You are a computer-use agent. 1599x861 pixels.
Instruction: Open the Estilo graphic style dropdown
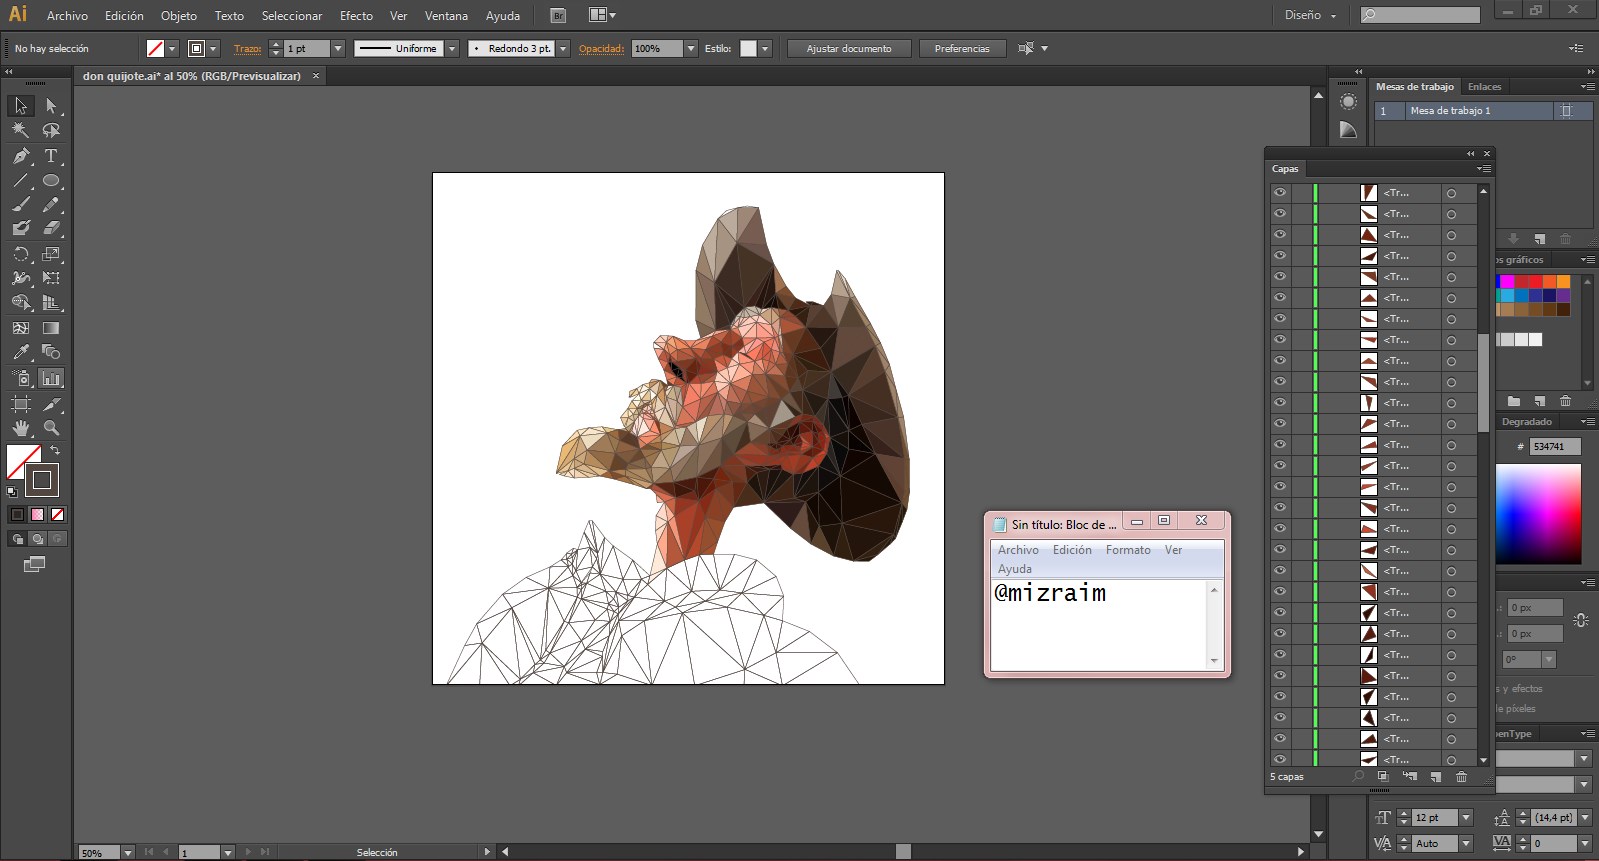pyautogui.click(x=765, y=49)
